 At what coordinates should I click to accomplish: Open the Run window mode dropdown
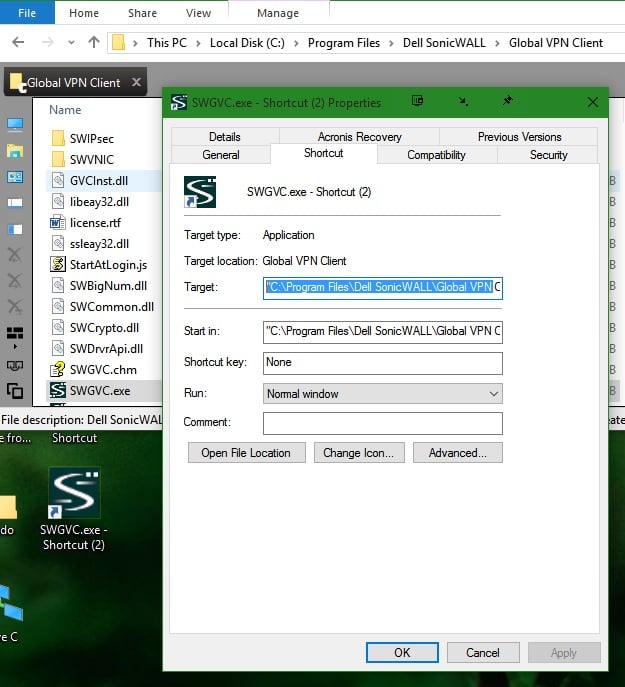click(383, 393)
